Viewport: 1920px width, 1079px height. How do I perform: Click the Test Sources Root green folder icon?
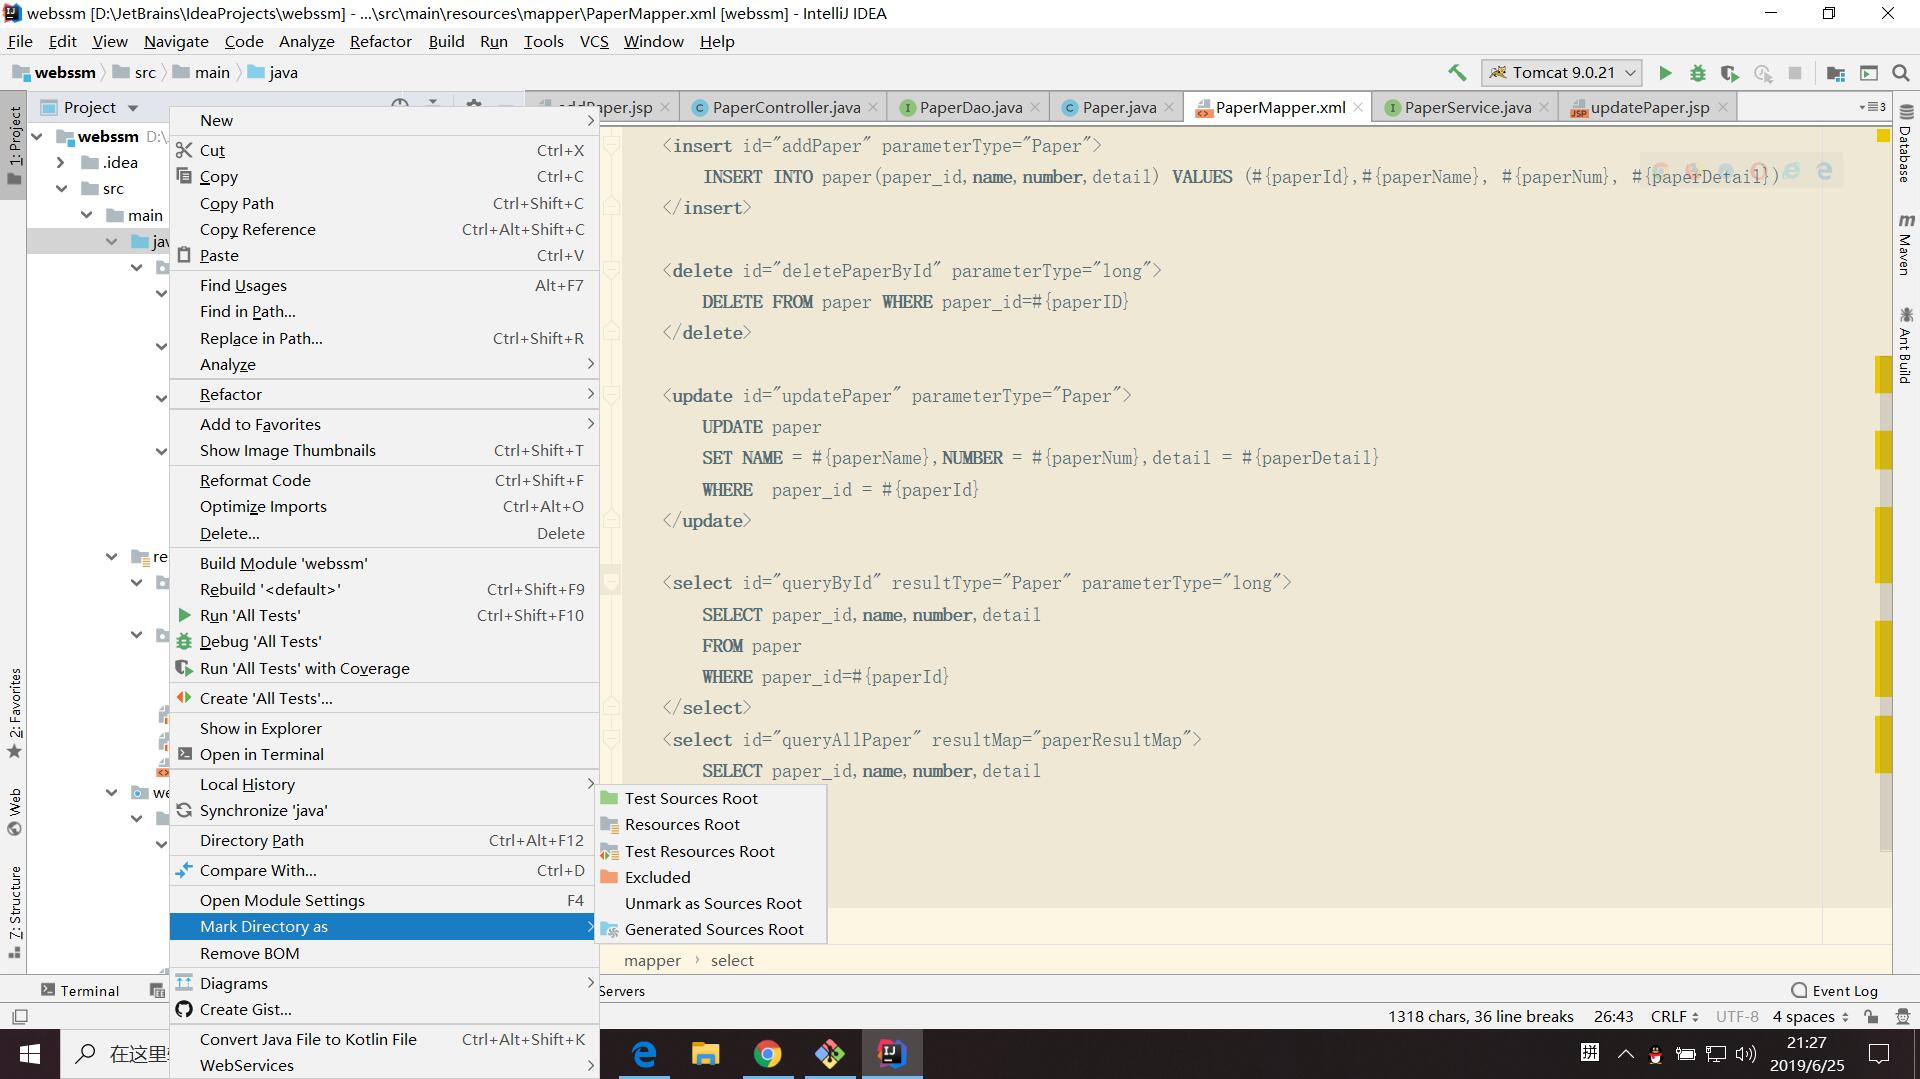click(x=609, y=798)
